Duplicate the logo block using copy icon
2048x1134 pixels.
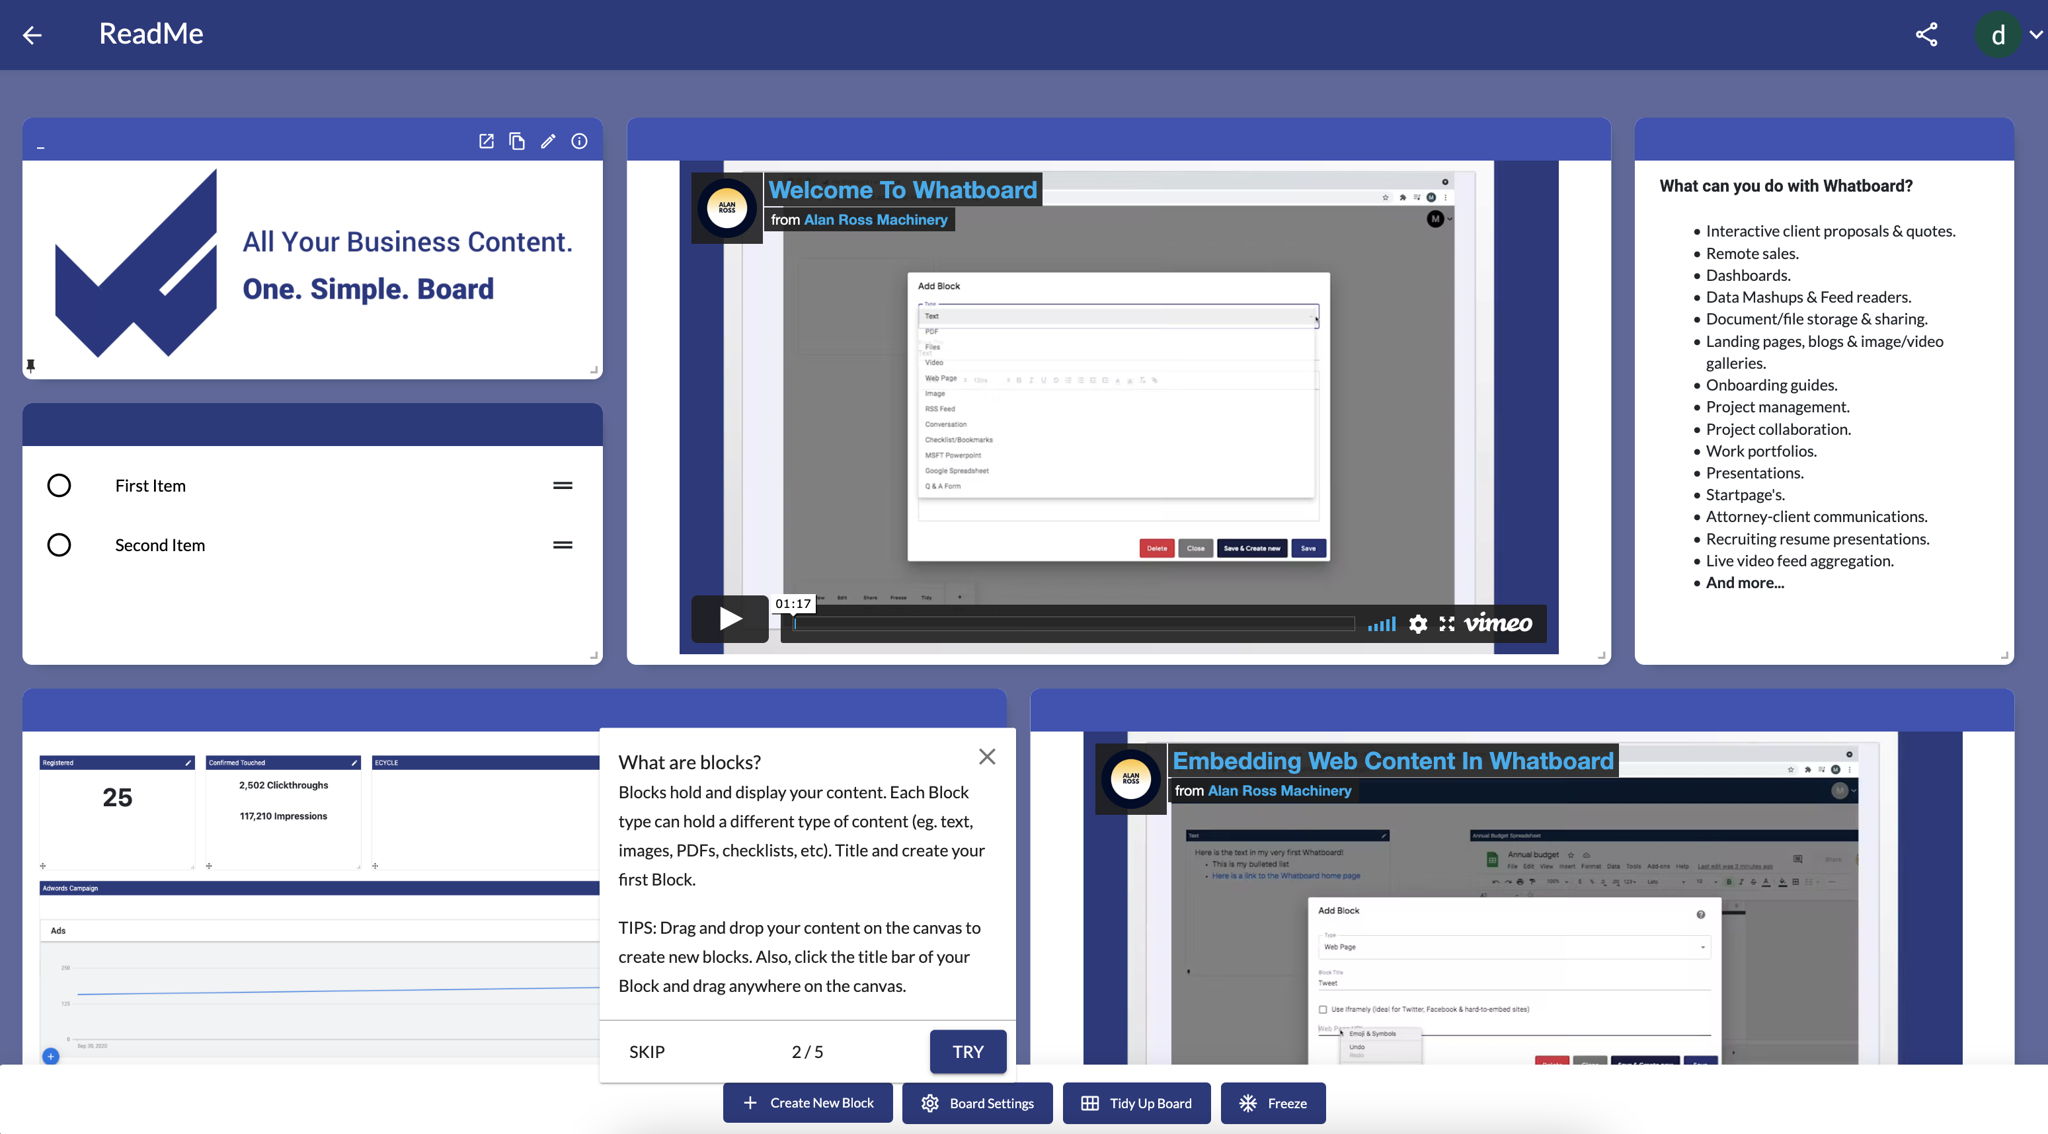click(517, 141)
